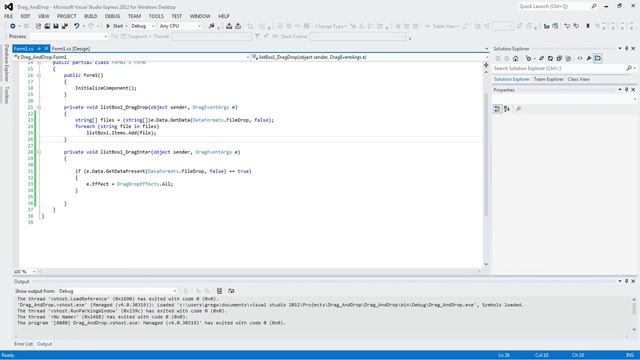The width and height of the screenshot is (640, 360).
Task: Select the Solution Explorer tab
Action: coord(511,79)
